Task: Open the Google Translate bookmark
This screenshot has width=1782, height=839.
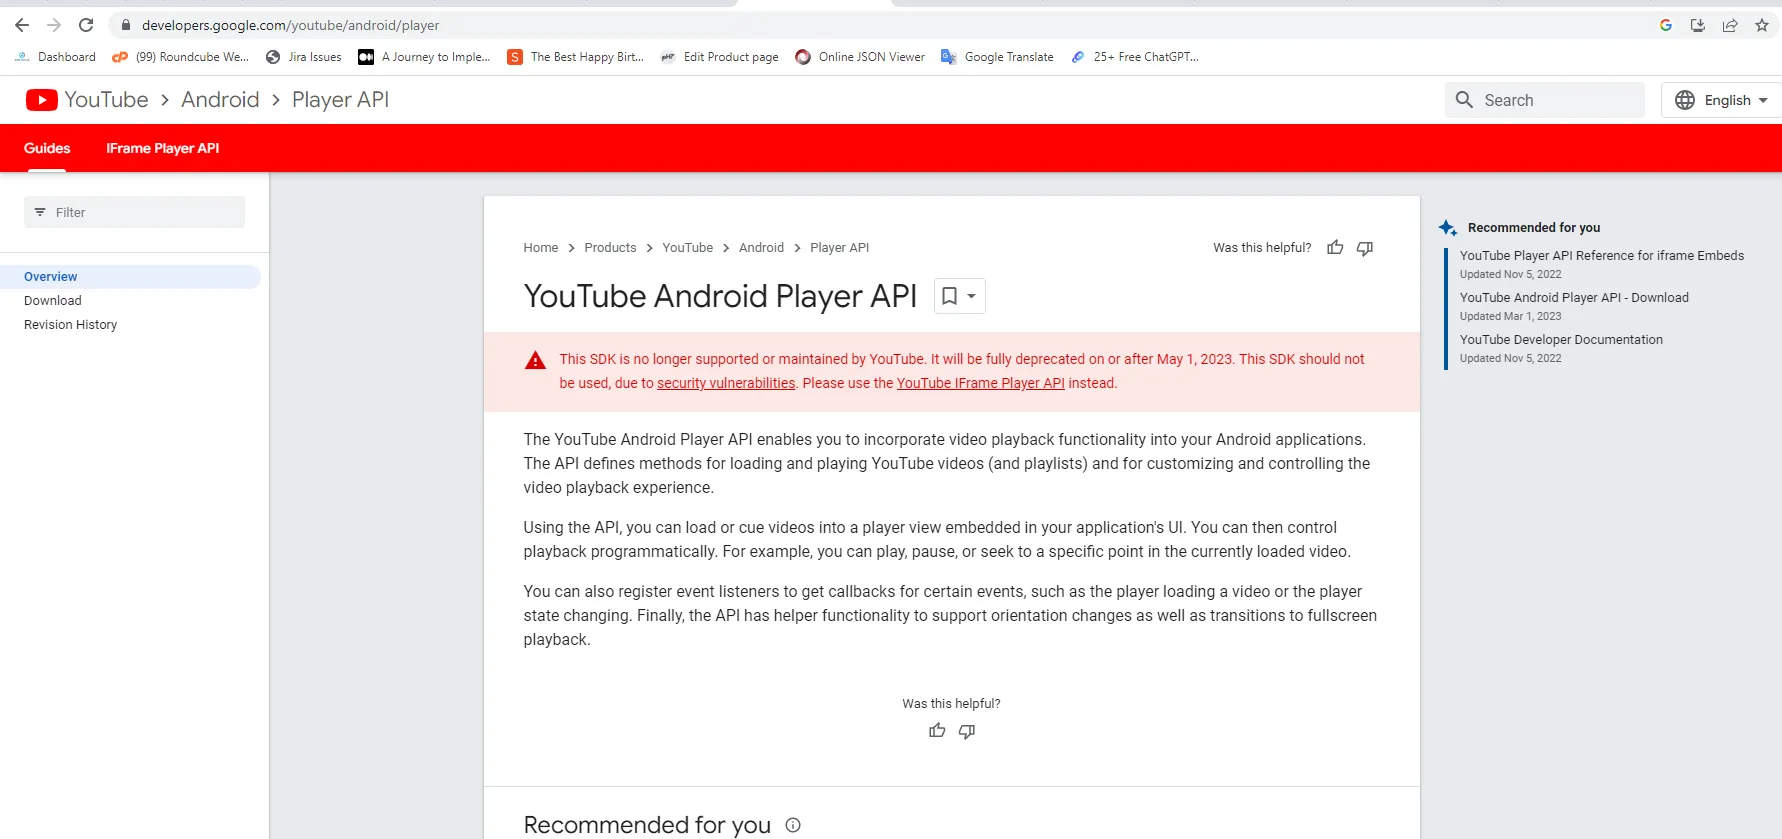Action: coord(998,57)
